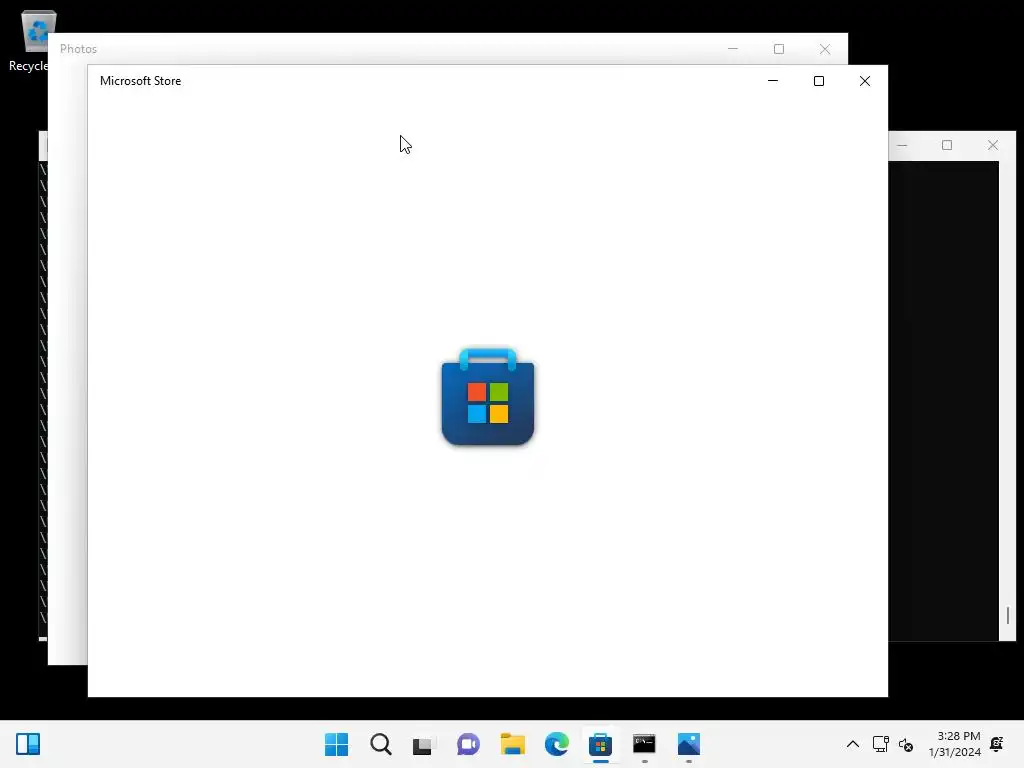Close the Photos window
The image size is (1024, 768).
pyautogui.click(x=825, y=49)
